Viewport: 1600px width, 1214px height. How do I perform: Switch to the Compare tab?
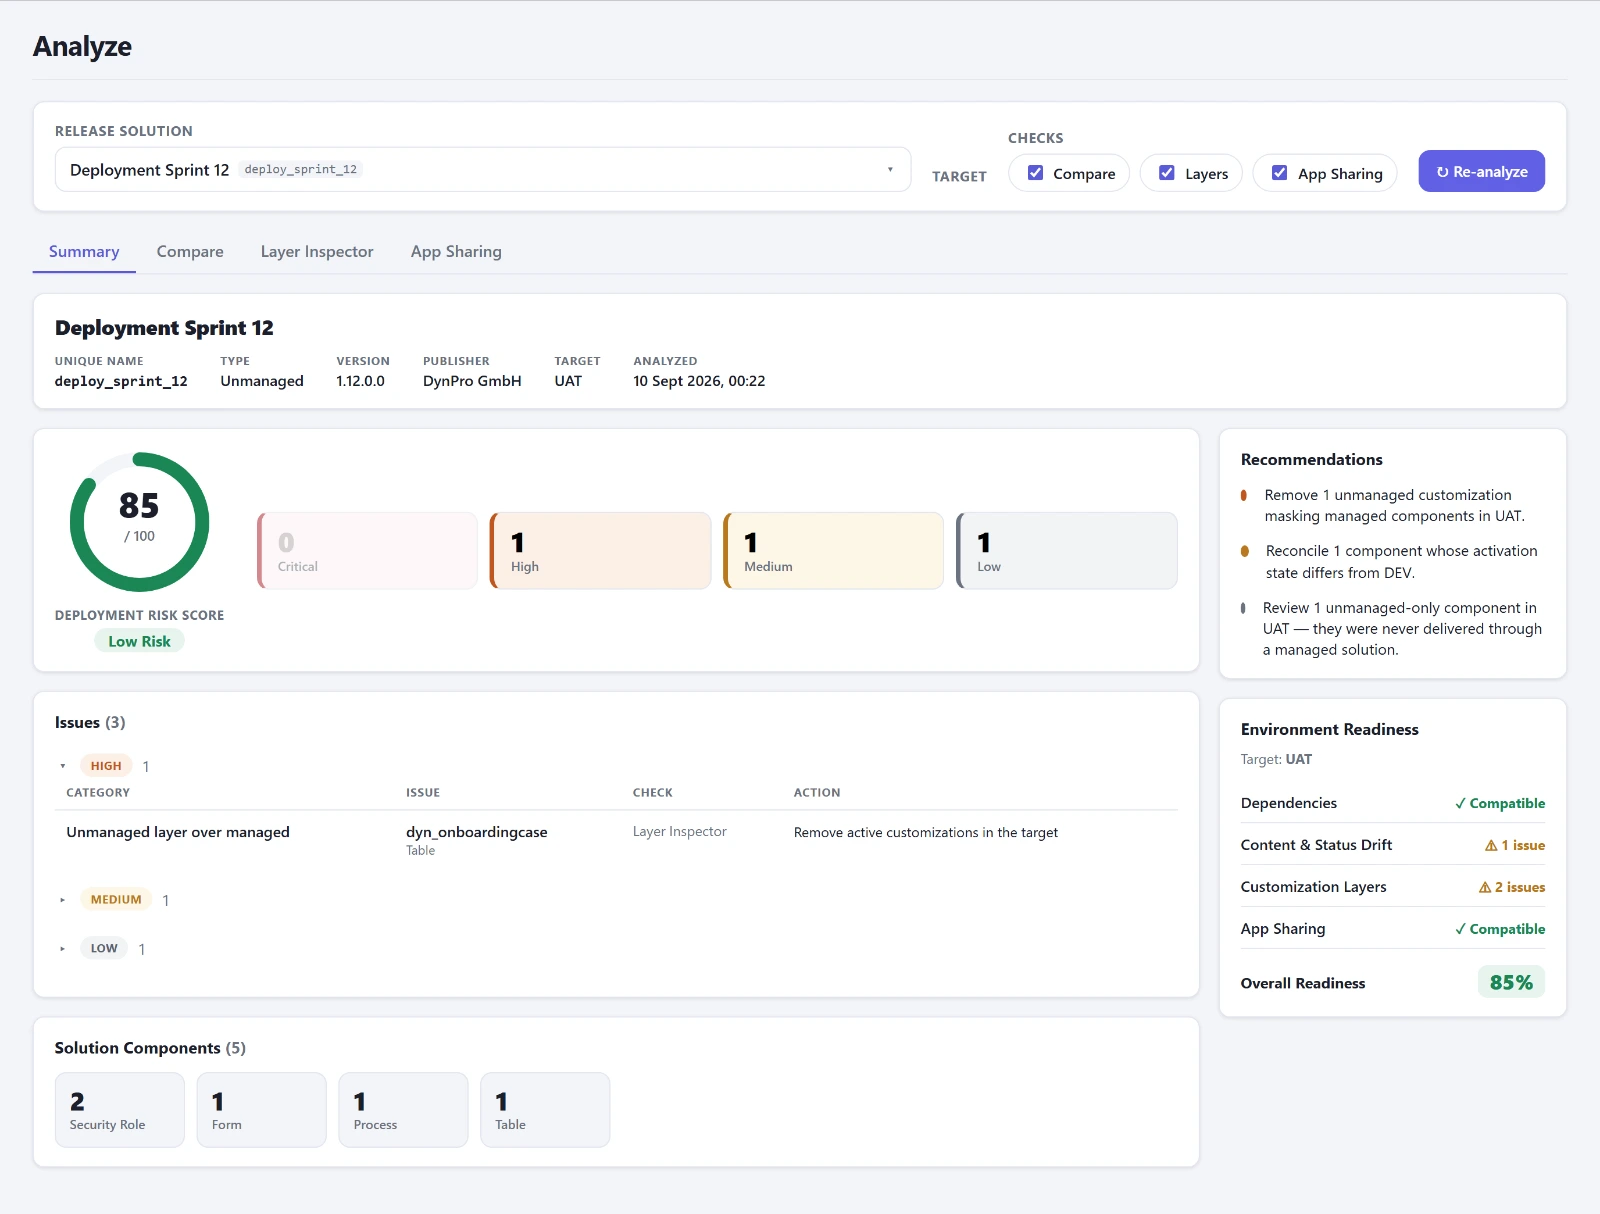[190, 252]
